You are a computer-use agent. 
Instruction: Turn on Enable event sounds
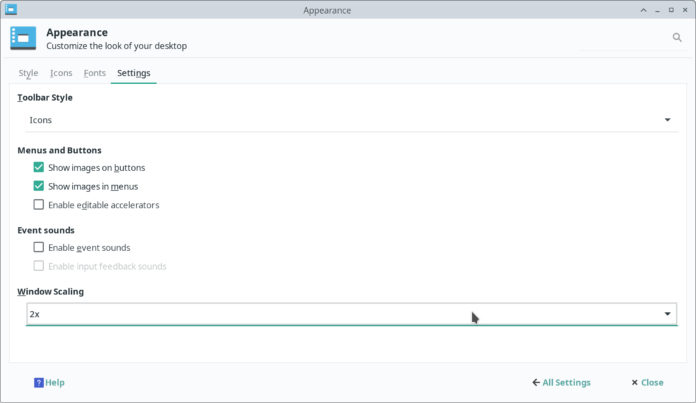(x=39, y=247)
